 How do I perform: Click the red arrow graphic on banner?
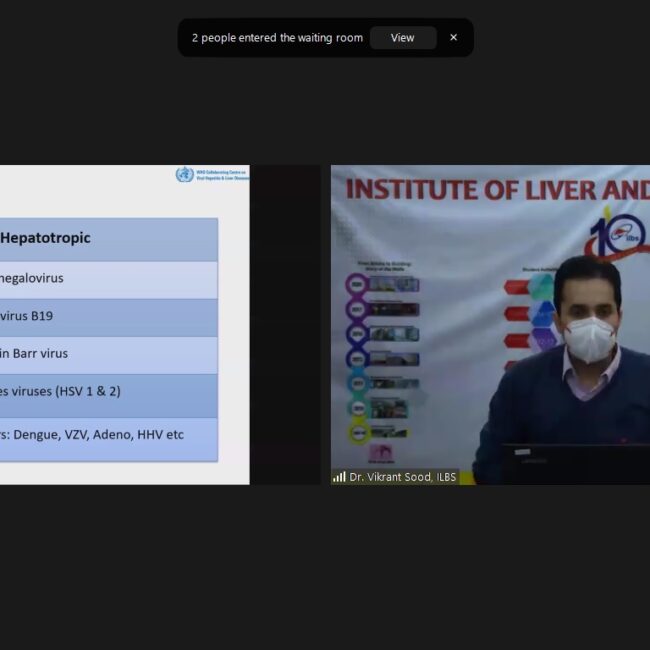coord(516,287)
